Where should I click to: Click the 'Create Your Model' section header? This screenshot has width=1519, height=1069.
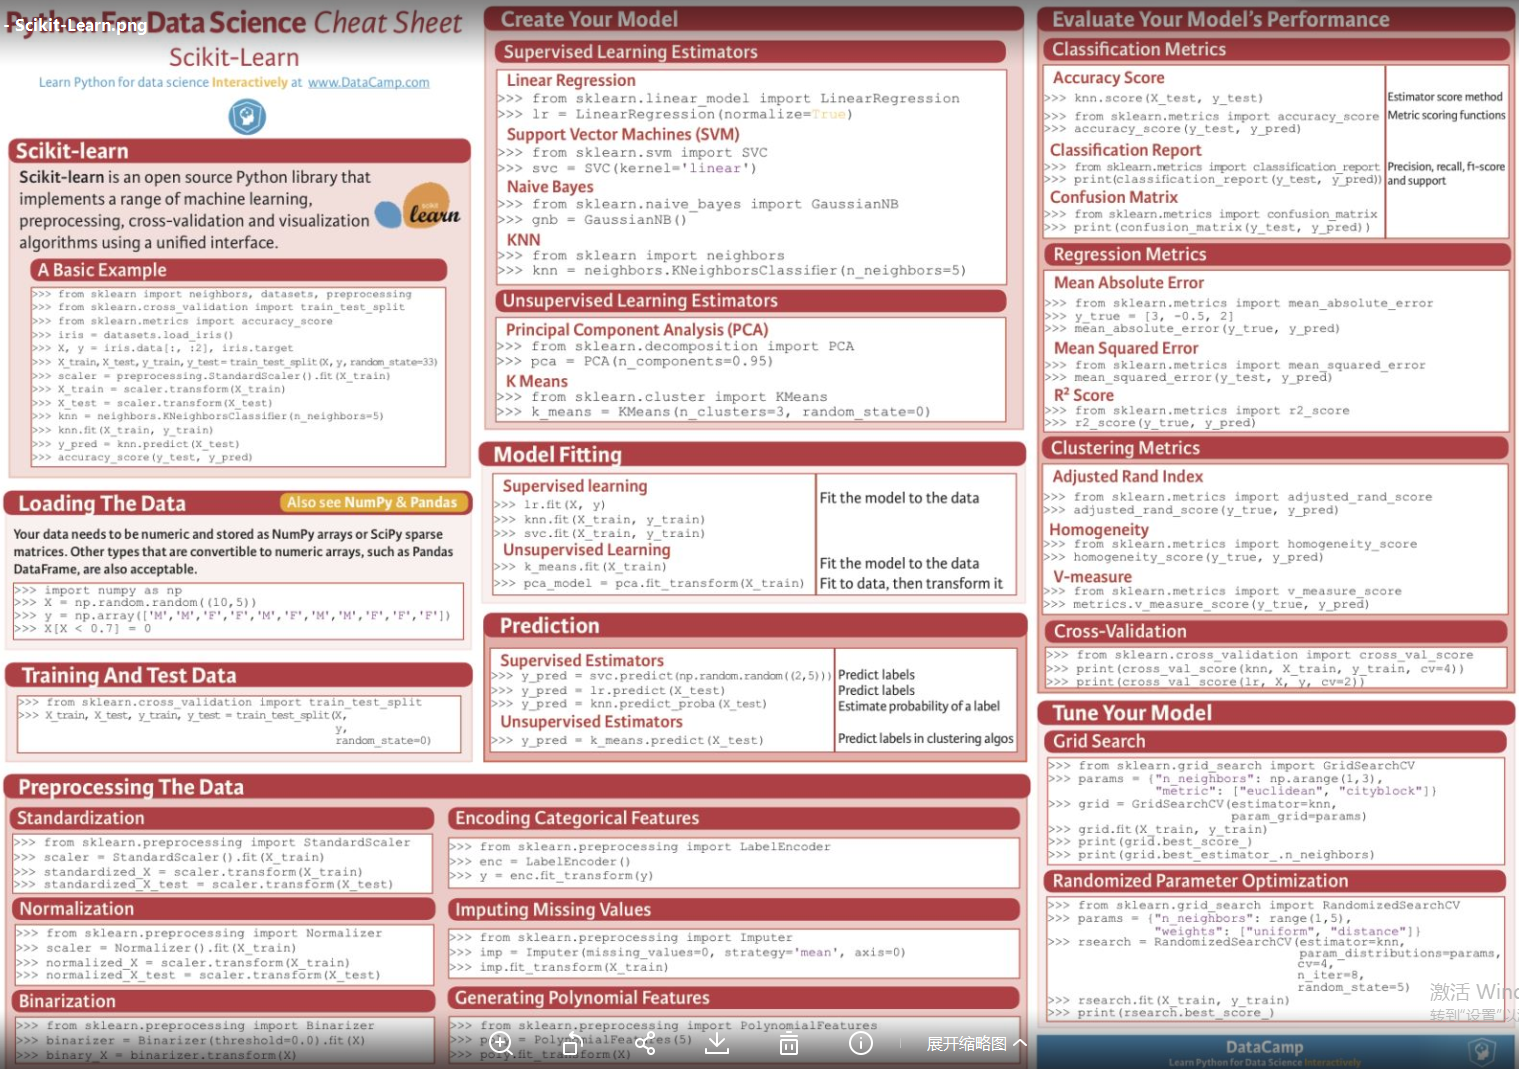(x=589, y=18)
